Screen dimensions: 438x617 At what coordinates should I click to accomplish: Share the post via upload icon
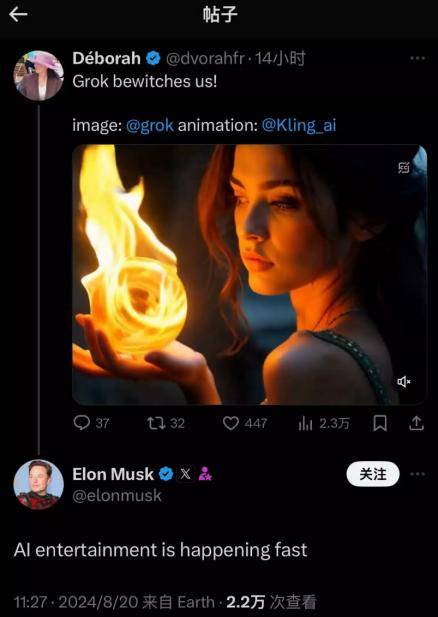[x=416, y=423]
